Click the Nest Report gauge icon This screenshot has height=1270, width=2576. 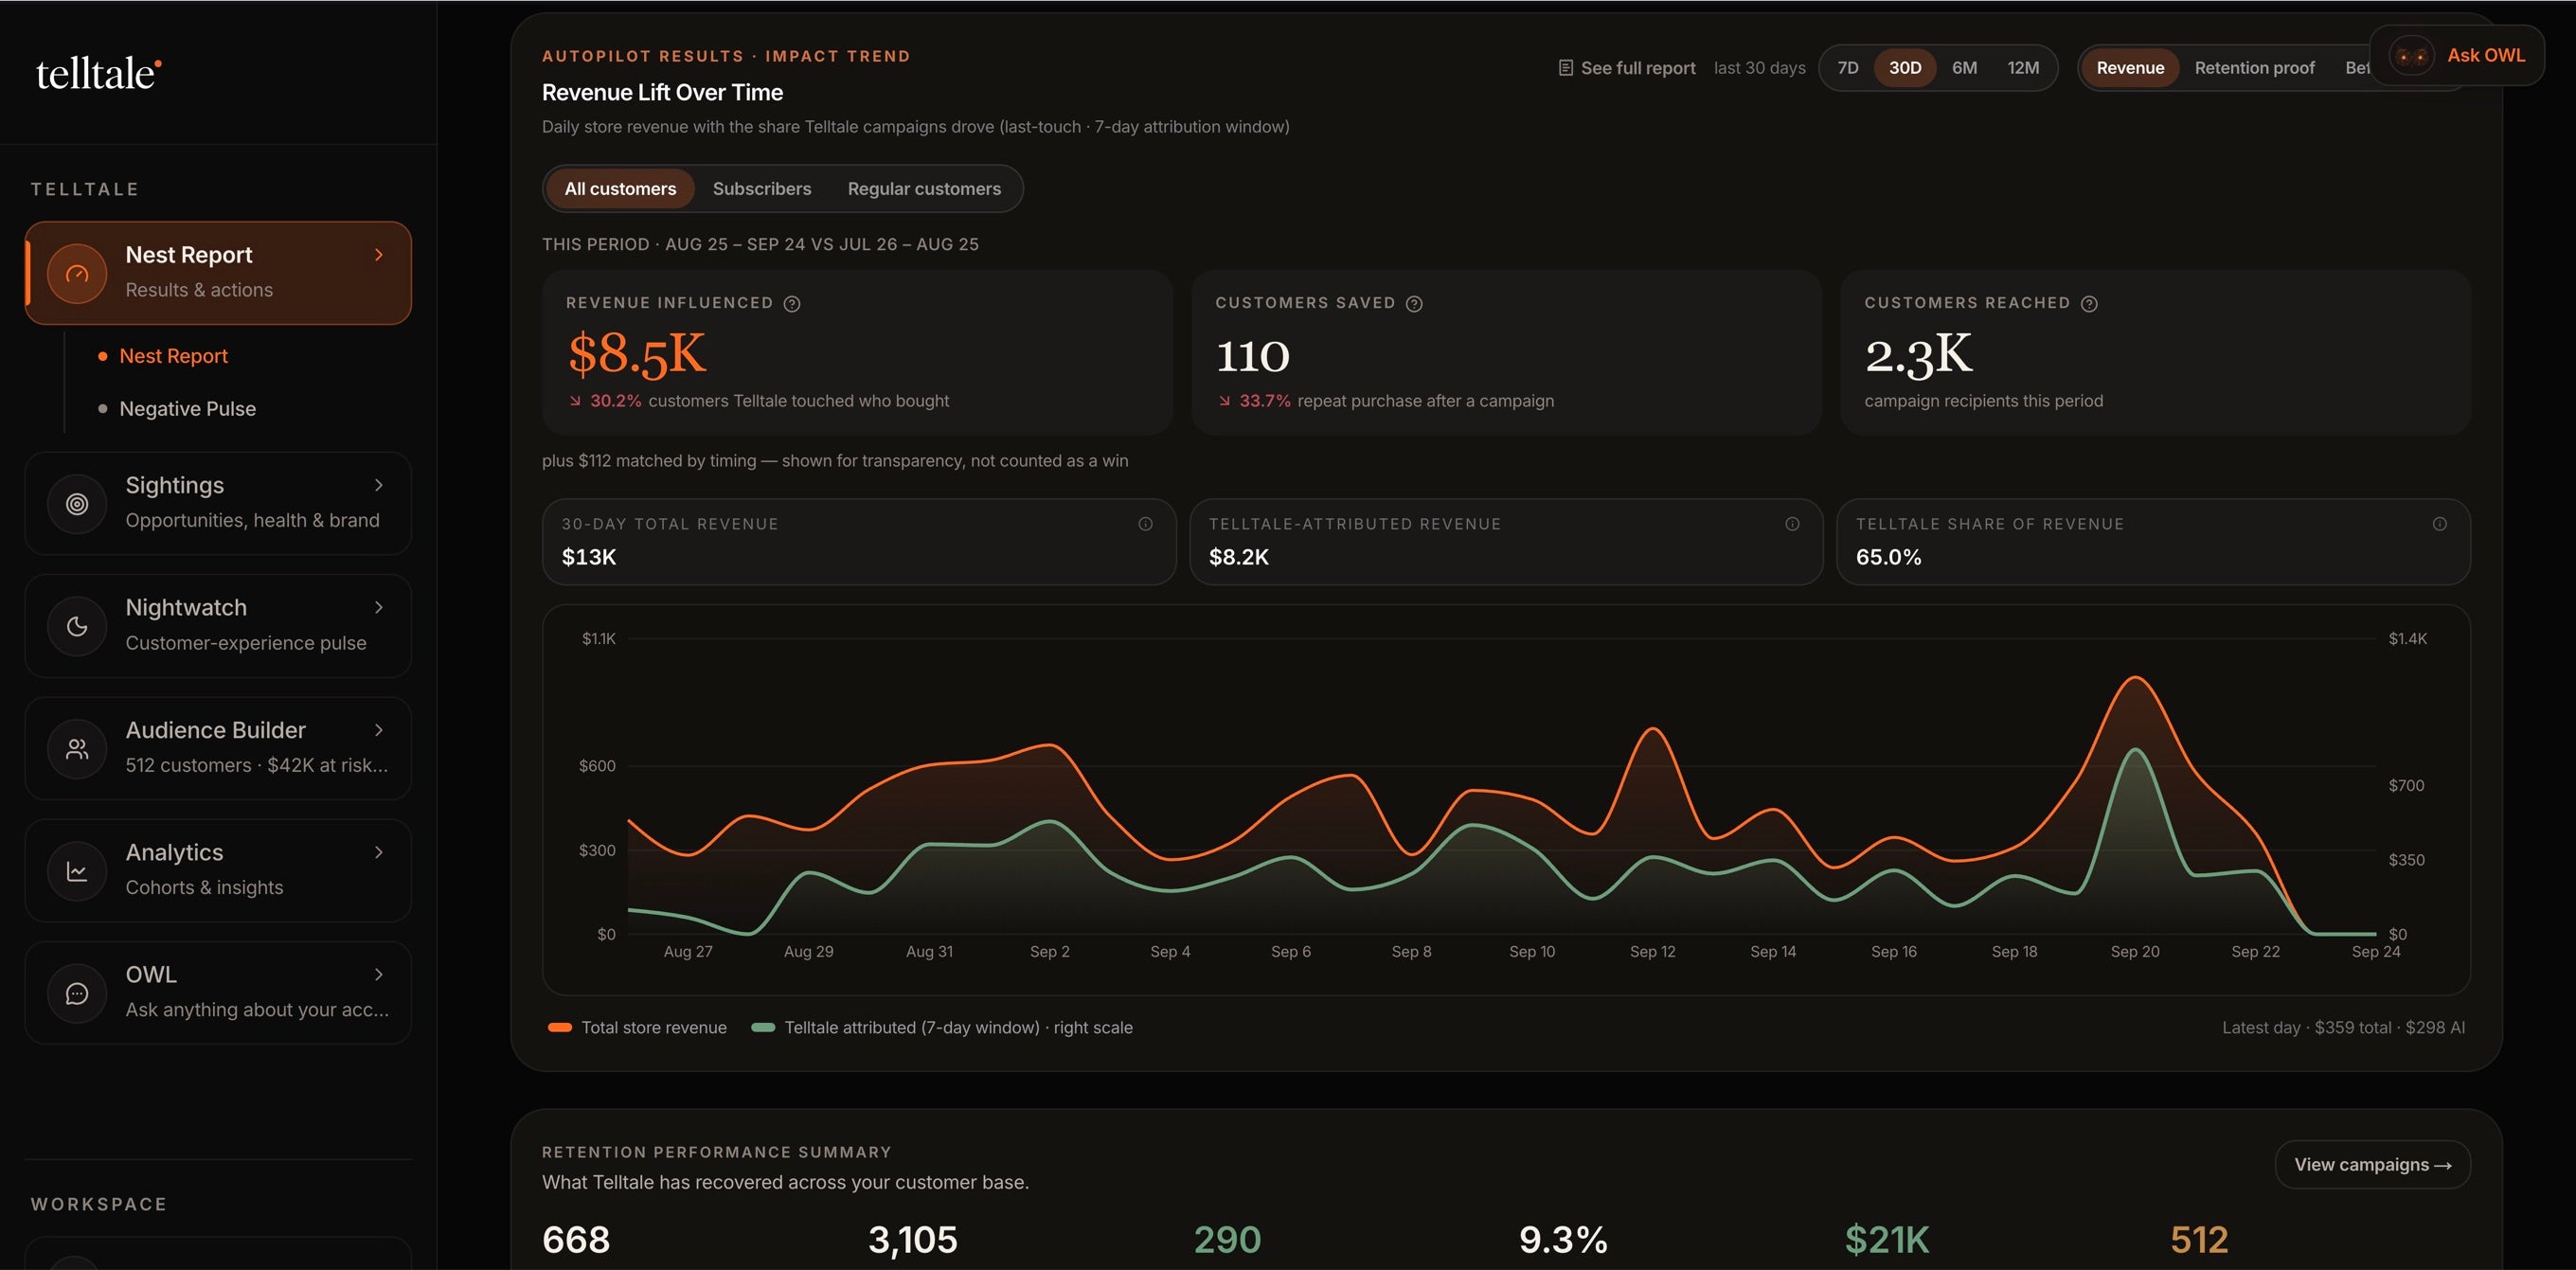(77, 273)
